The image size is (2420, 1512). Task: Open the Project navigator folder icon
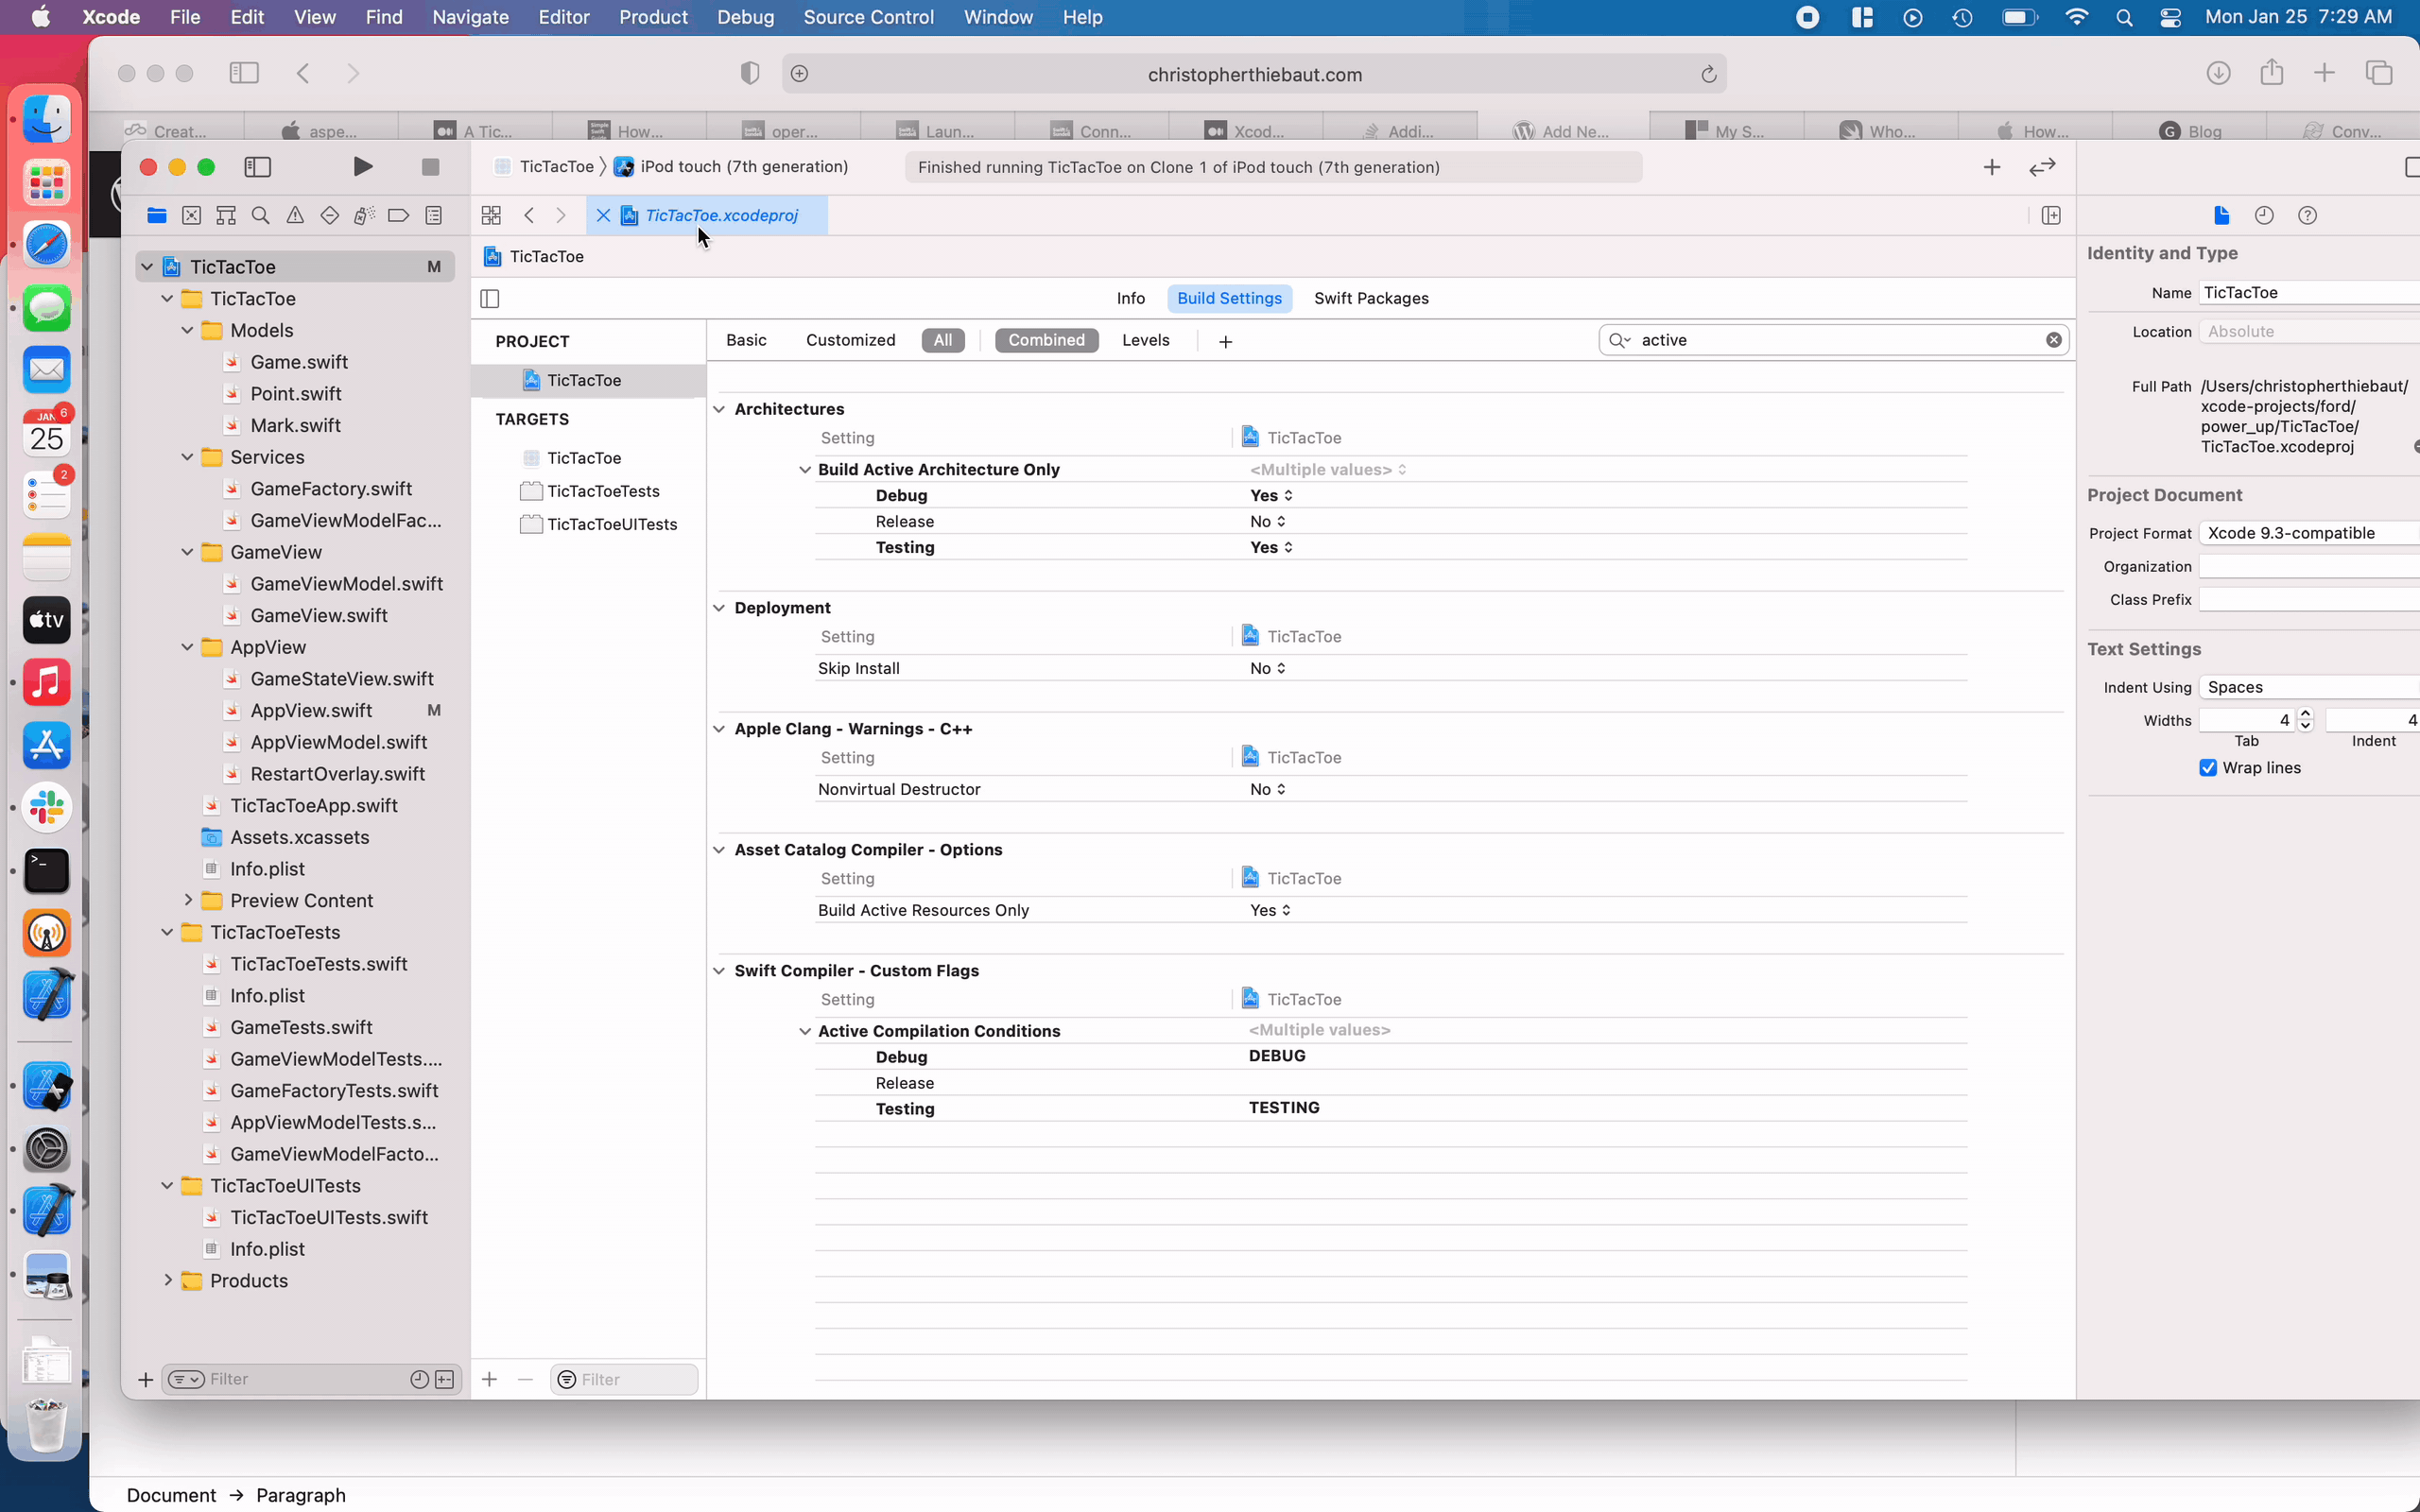157,215
